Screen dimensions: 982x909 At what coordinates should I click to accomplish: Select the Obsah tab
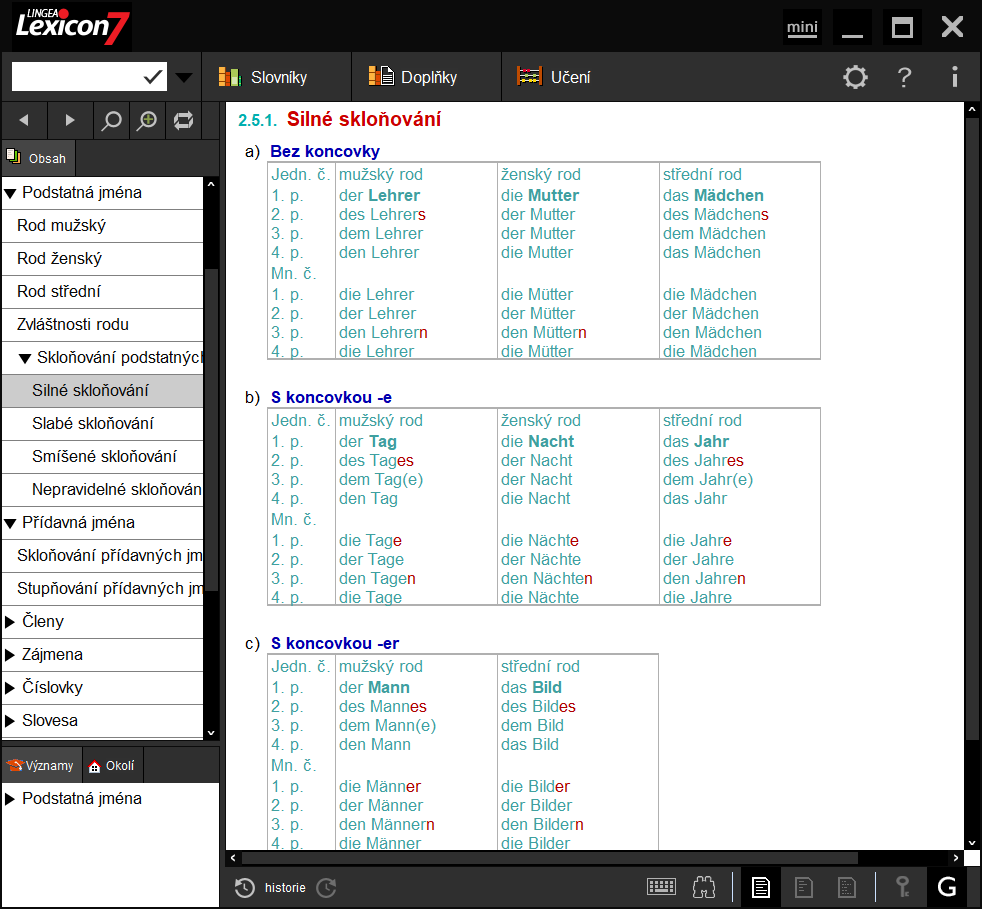38,158
